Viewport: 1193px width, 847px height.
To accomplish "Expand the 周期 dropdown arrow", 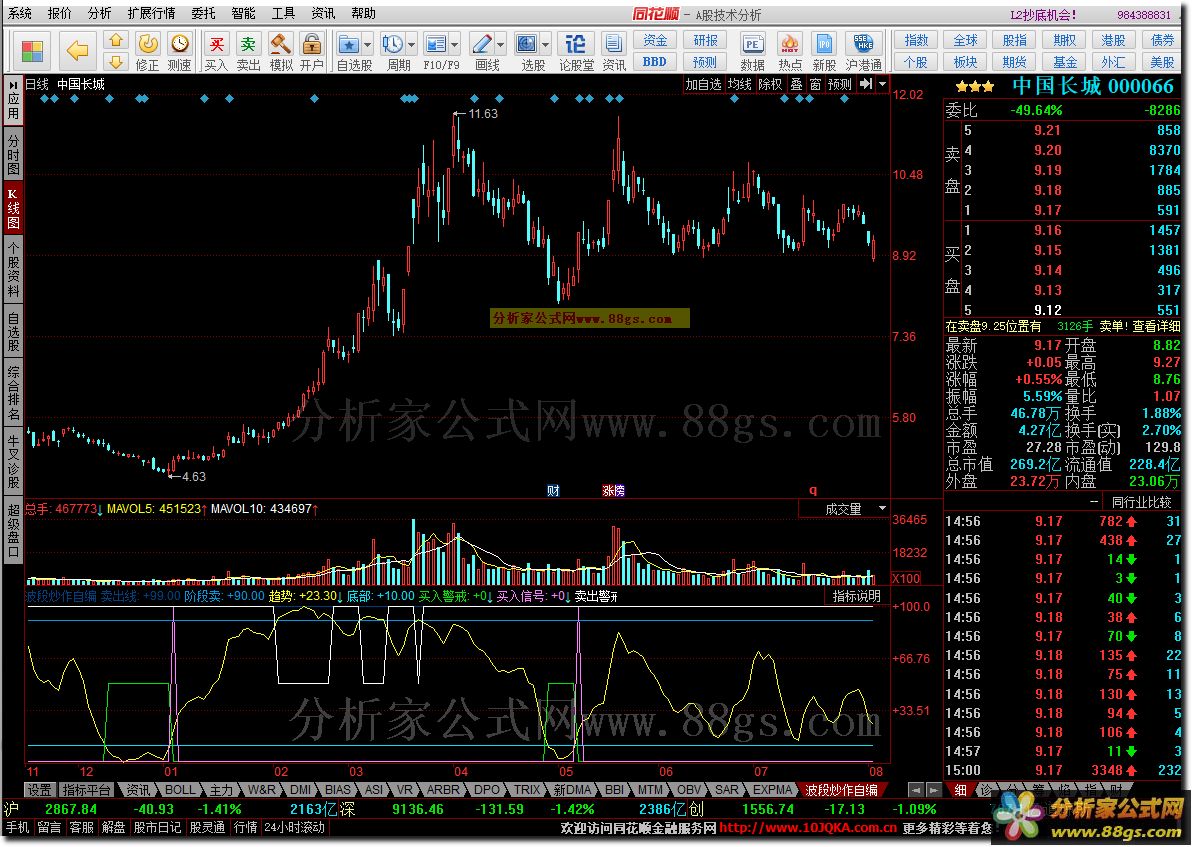I will [x=412, y=44].
